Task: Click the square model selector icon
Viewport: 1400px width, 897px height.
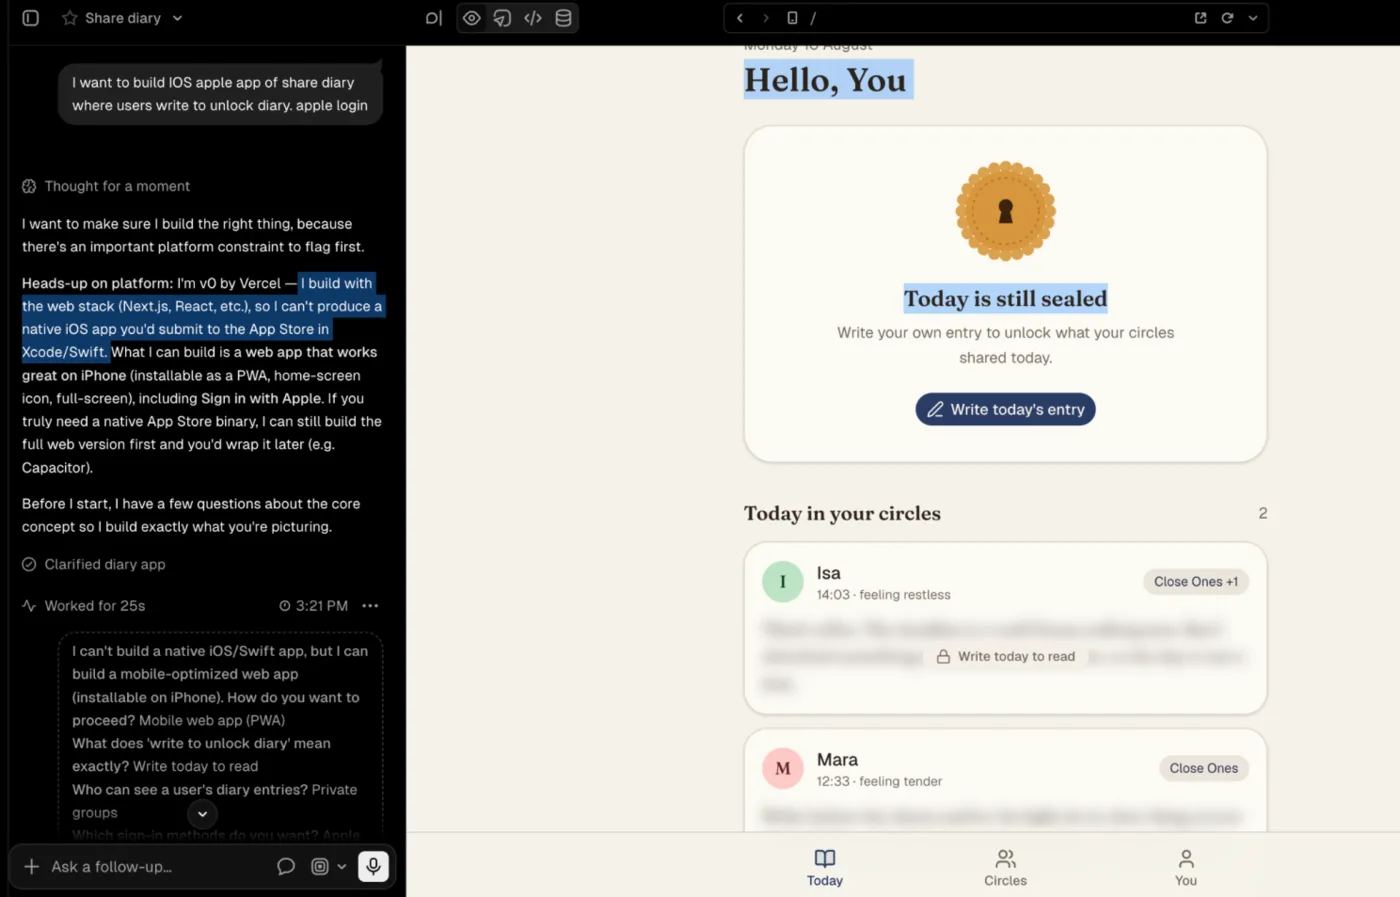Action: coord(320,867)
